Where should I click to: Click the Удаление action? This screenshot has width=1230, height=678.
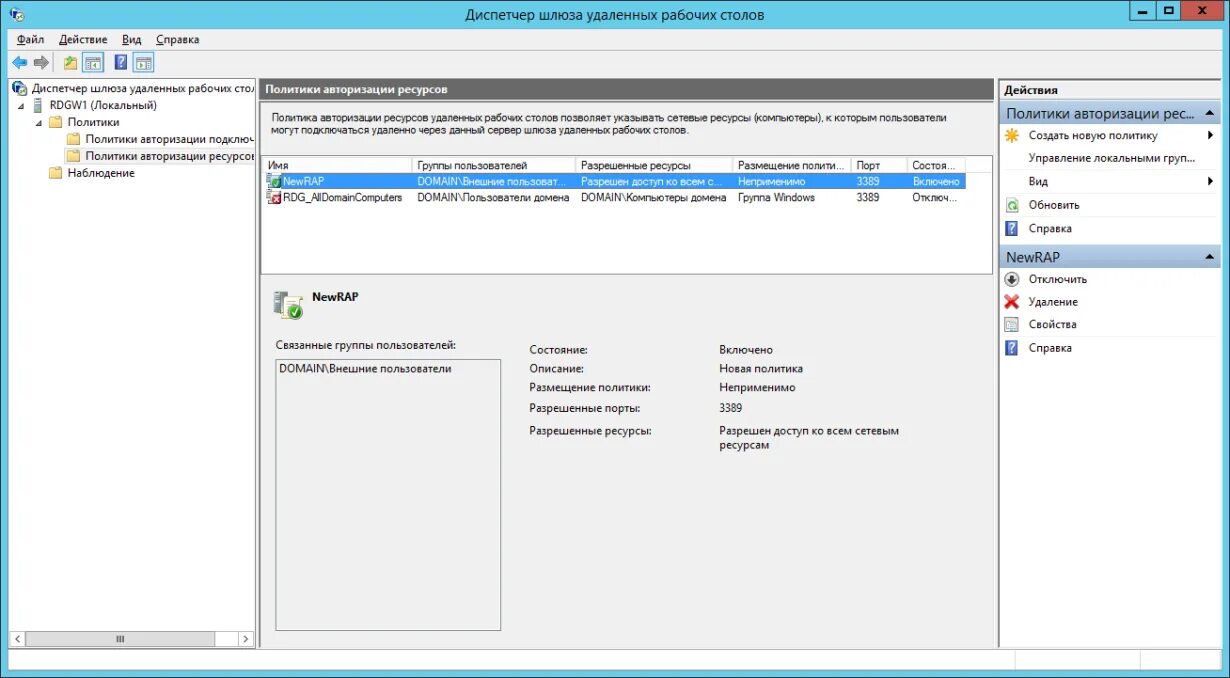[x=1053, y=302]
